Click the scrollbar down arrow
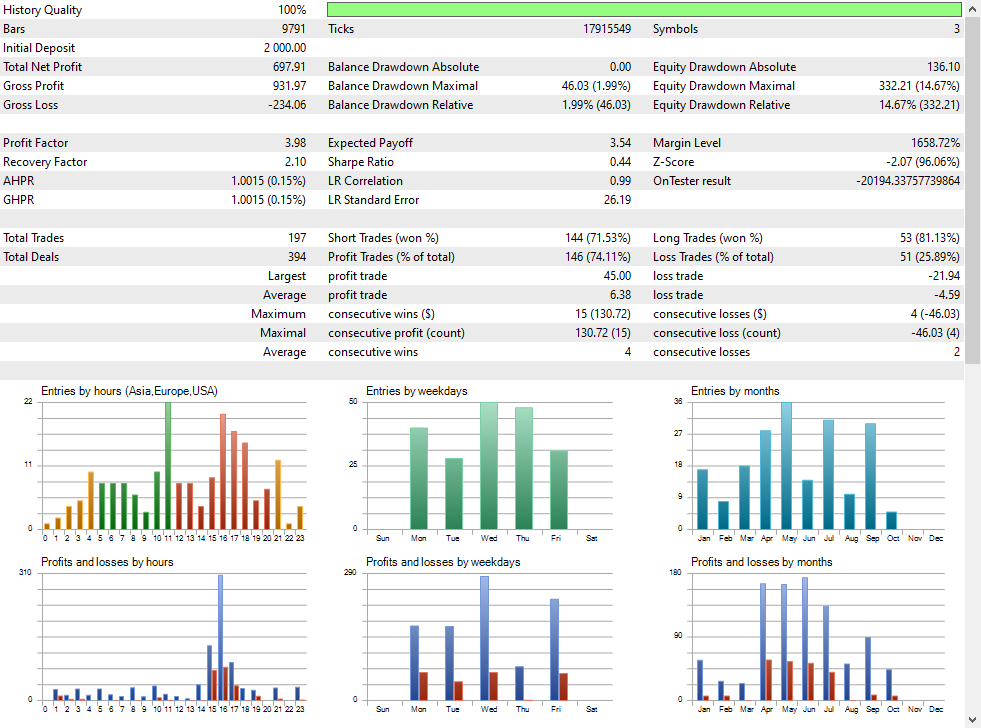Viewport: 981px width, 728px height. tap(972, 720)
